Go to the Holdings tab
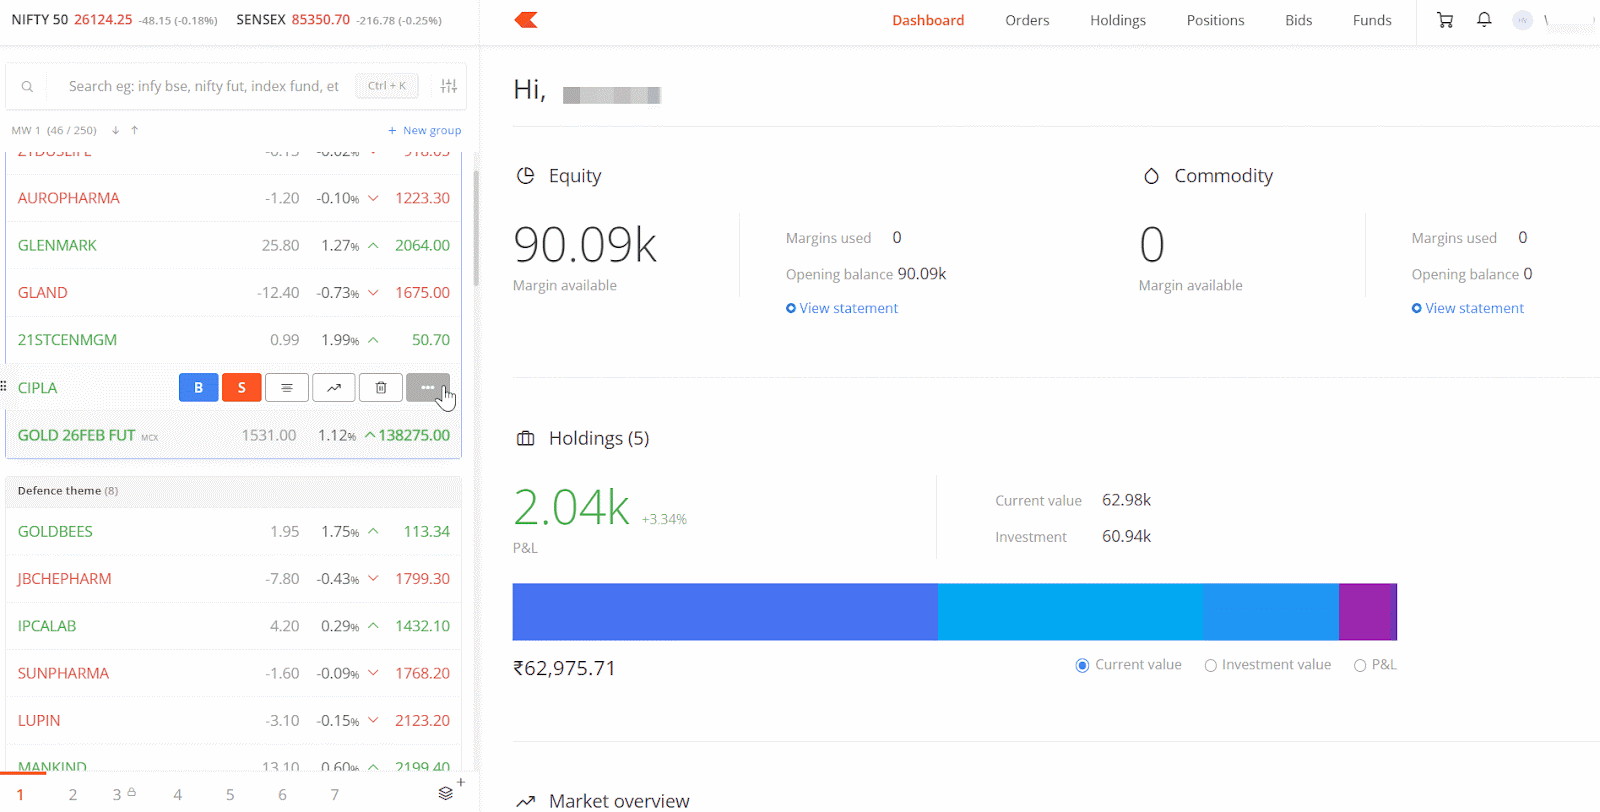Screen dimensions: 1600x812 click(x=1117, y=20)
